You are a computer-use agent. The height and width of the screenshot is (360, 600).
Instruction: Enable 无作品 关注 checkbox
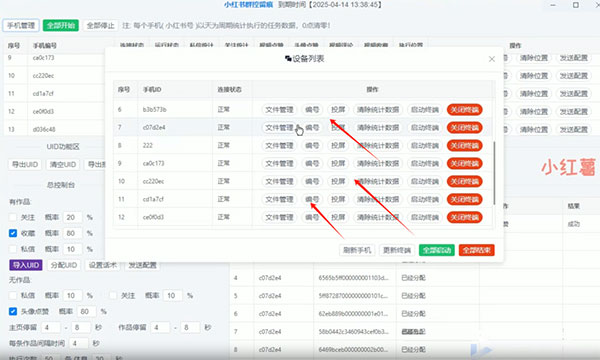click(113, 296)
